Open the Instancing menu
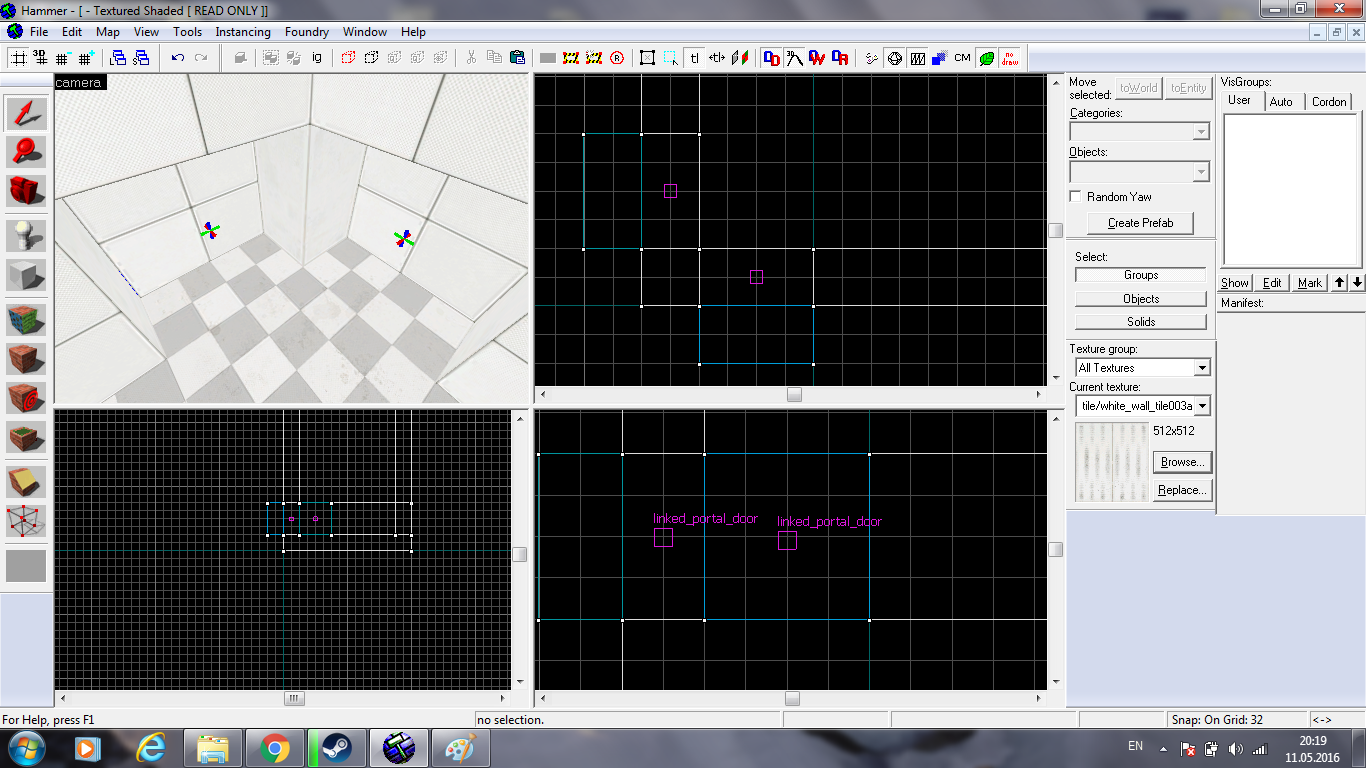The width and height of the screenshot is (1366, 768). (243, 32)
